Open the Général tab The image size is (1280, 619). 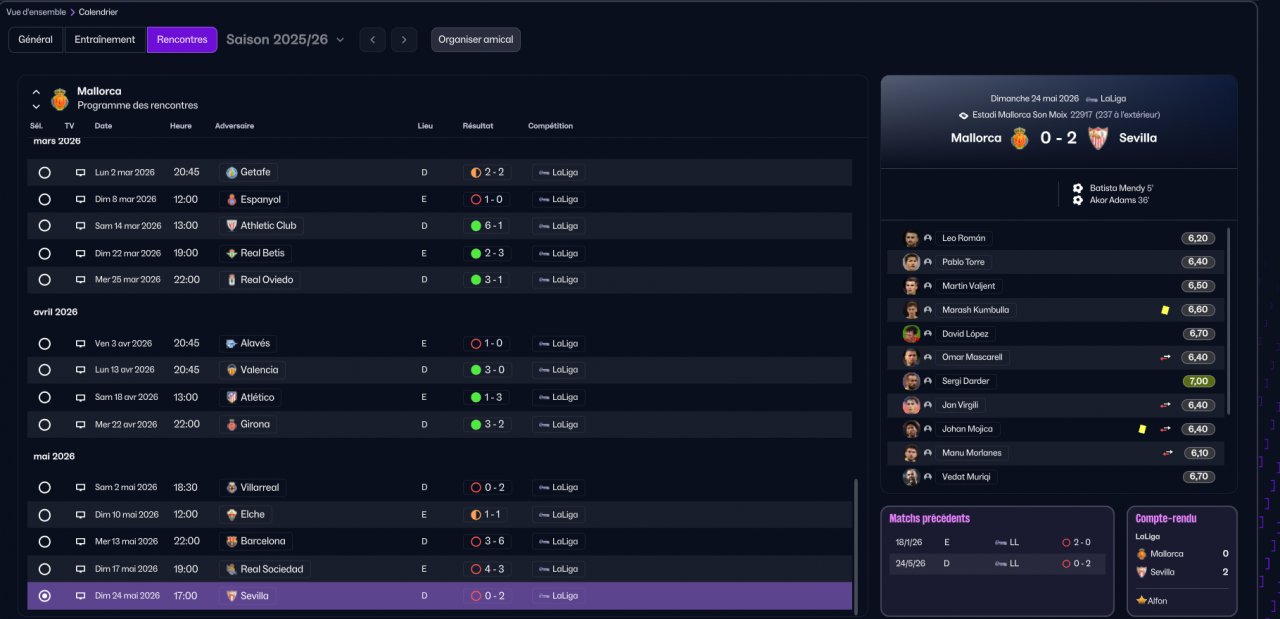[36, 40]
